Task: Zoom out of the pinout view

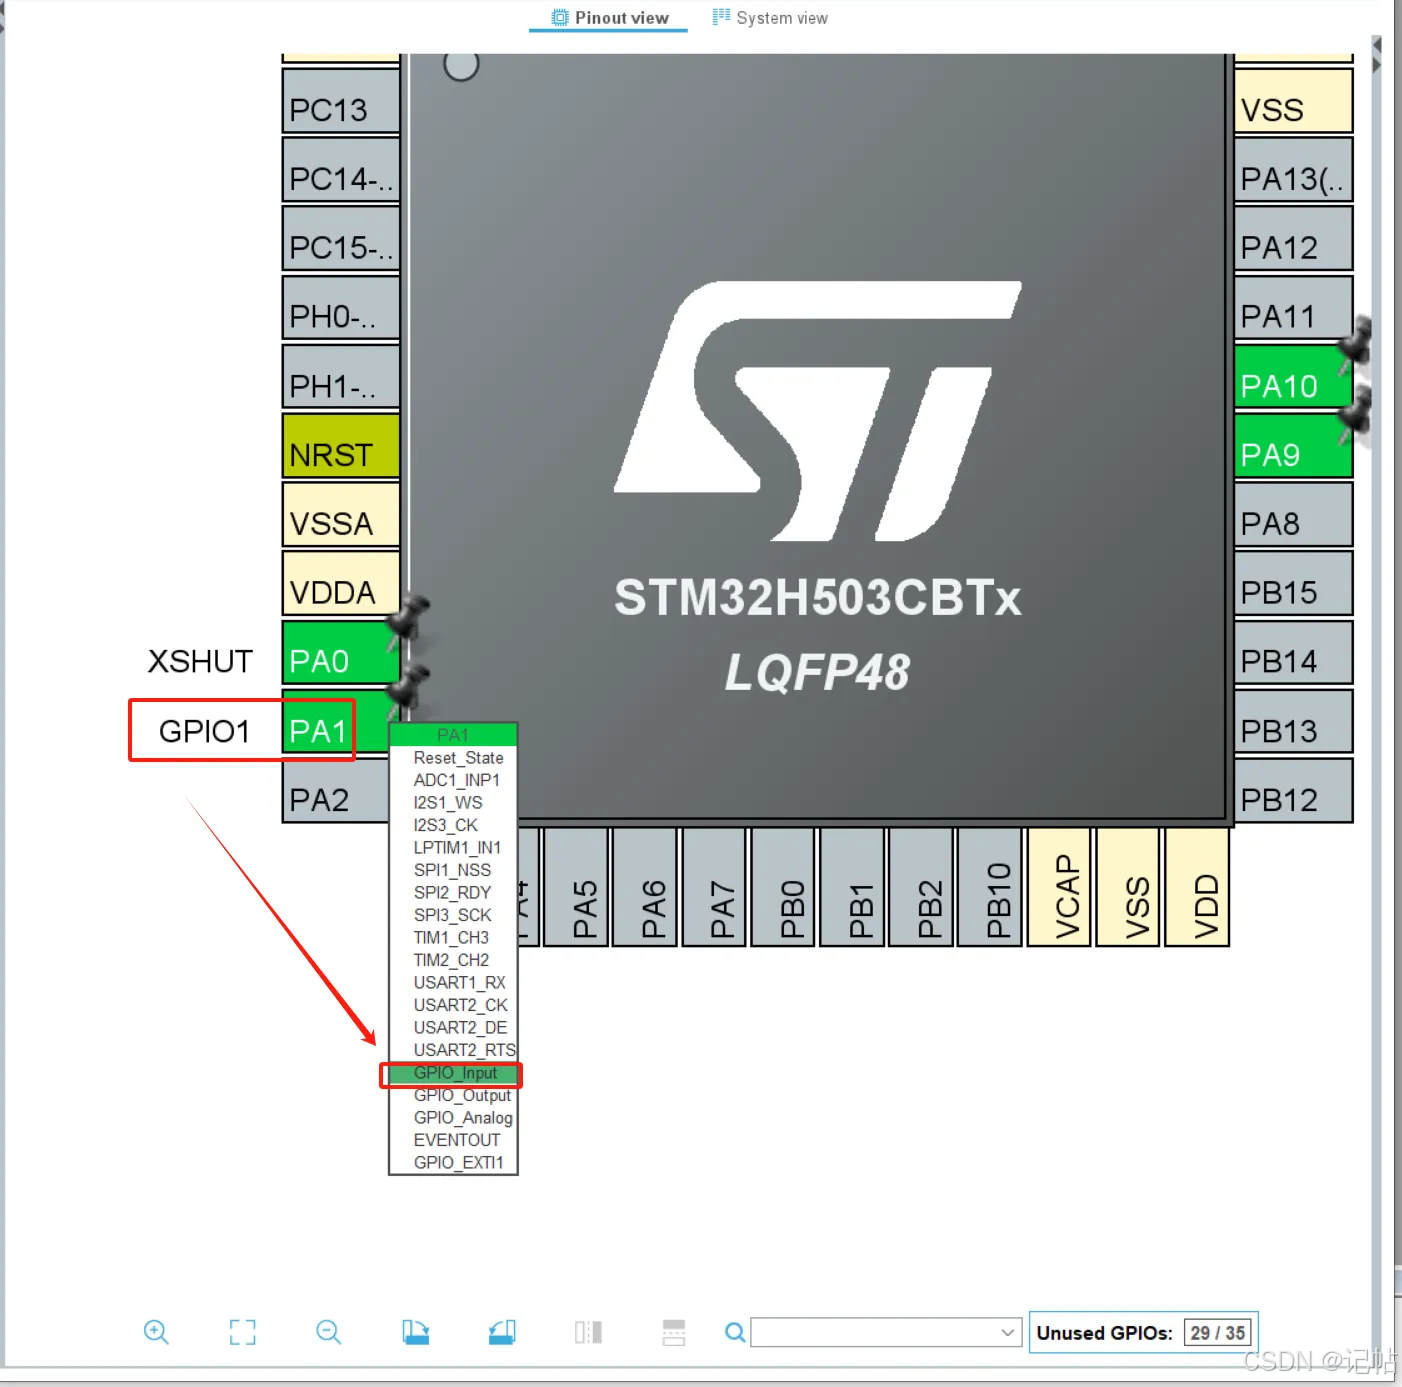Action: [x=329, y=1332]
